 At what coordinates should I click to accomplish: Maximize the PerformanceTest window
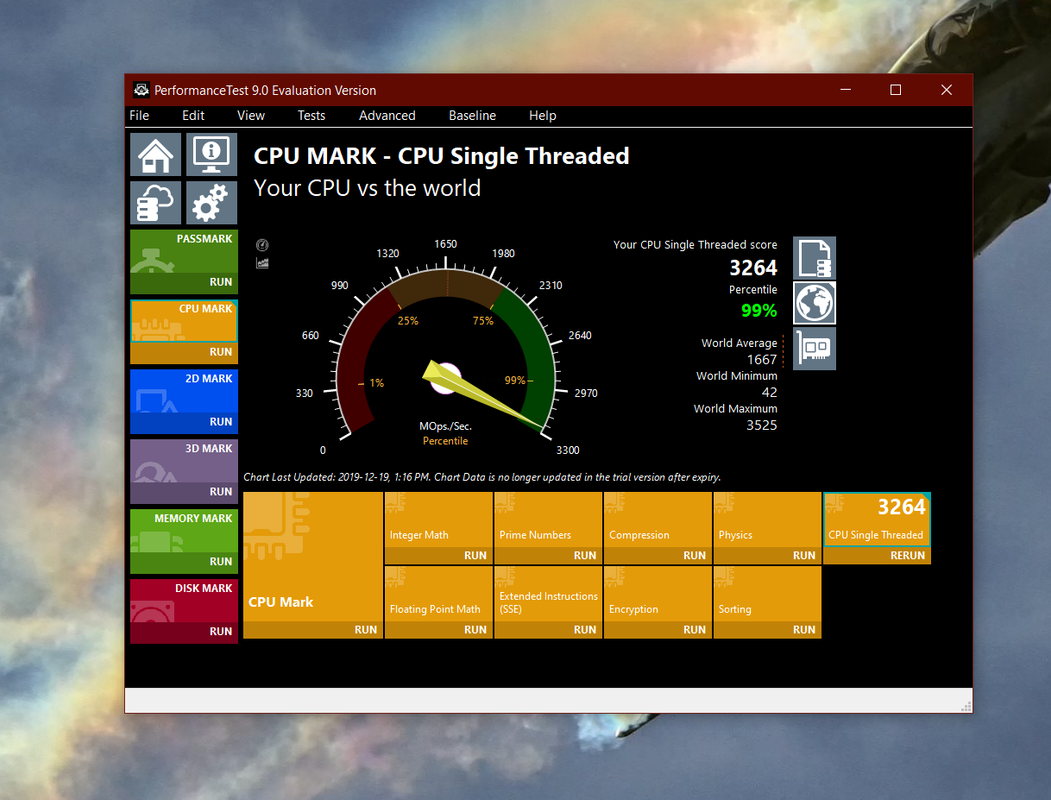[895, 90]
